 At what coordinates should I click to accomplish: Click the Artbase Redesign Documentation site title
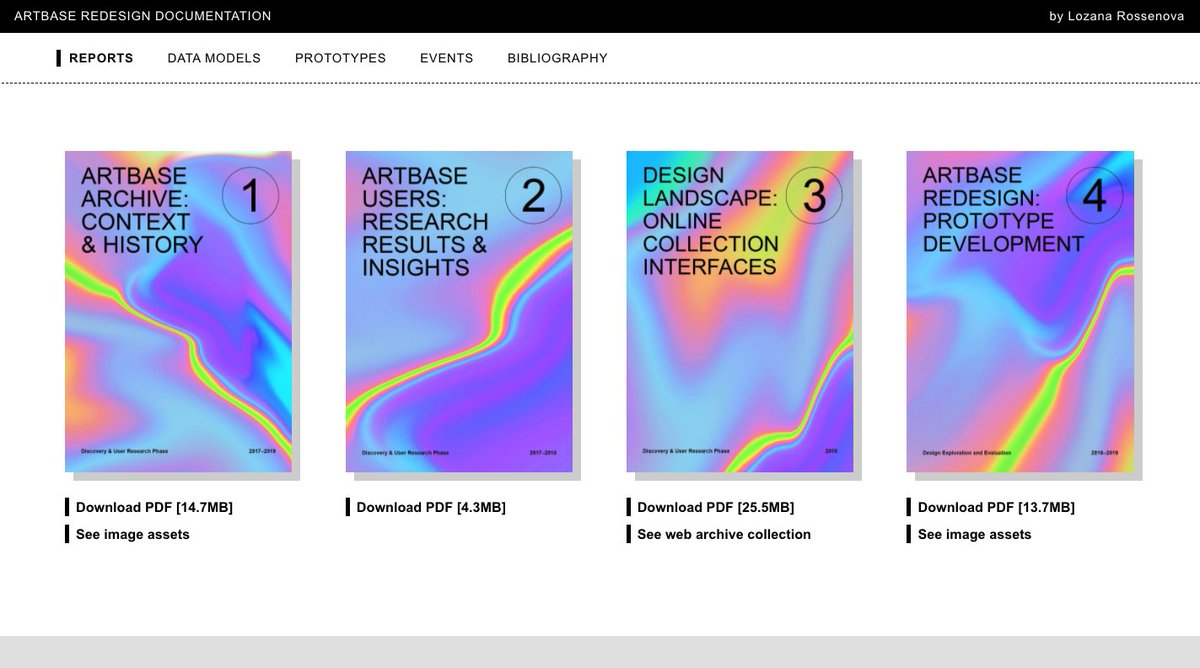pyautogui.click(x=143, y=16)
